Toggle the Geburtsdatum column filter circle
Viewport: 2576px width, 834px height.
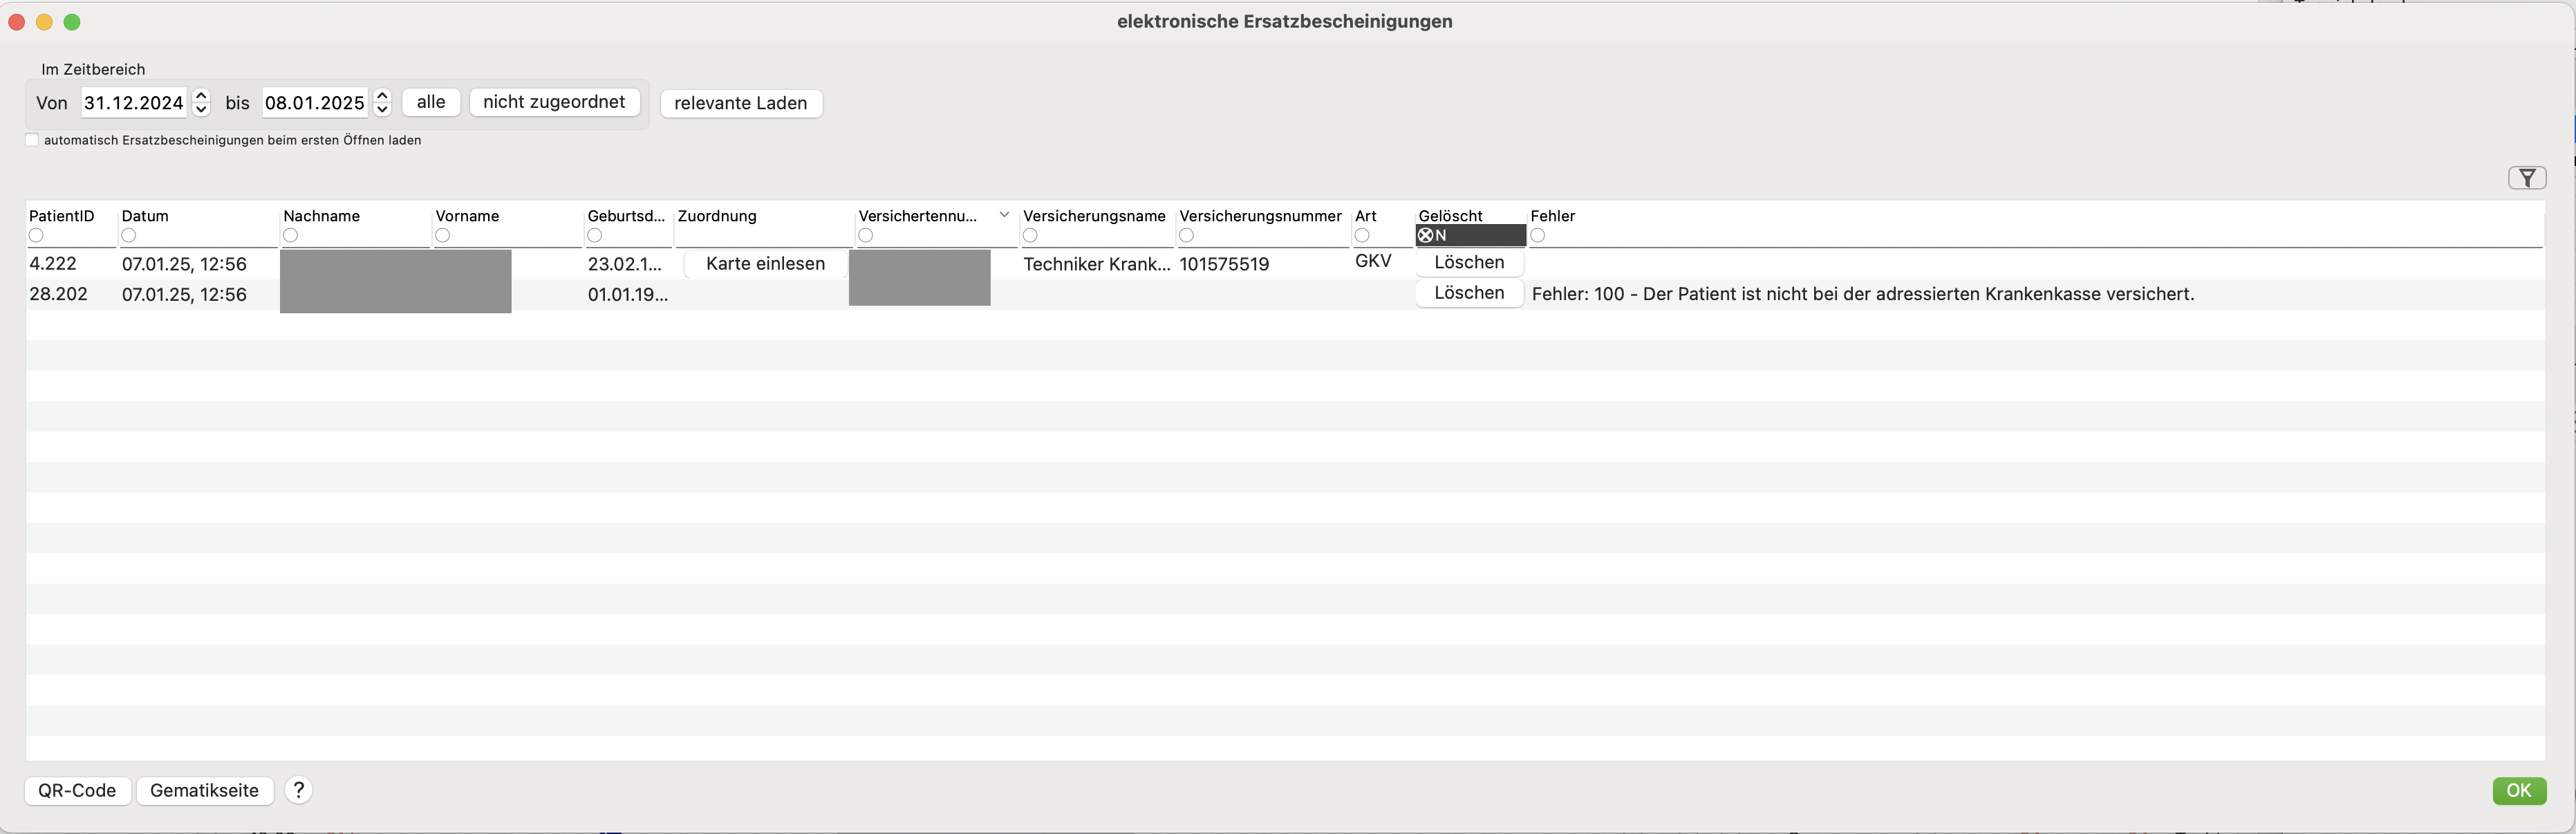[x=594, y=235]
